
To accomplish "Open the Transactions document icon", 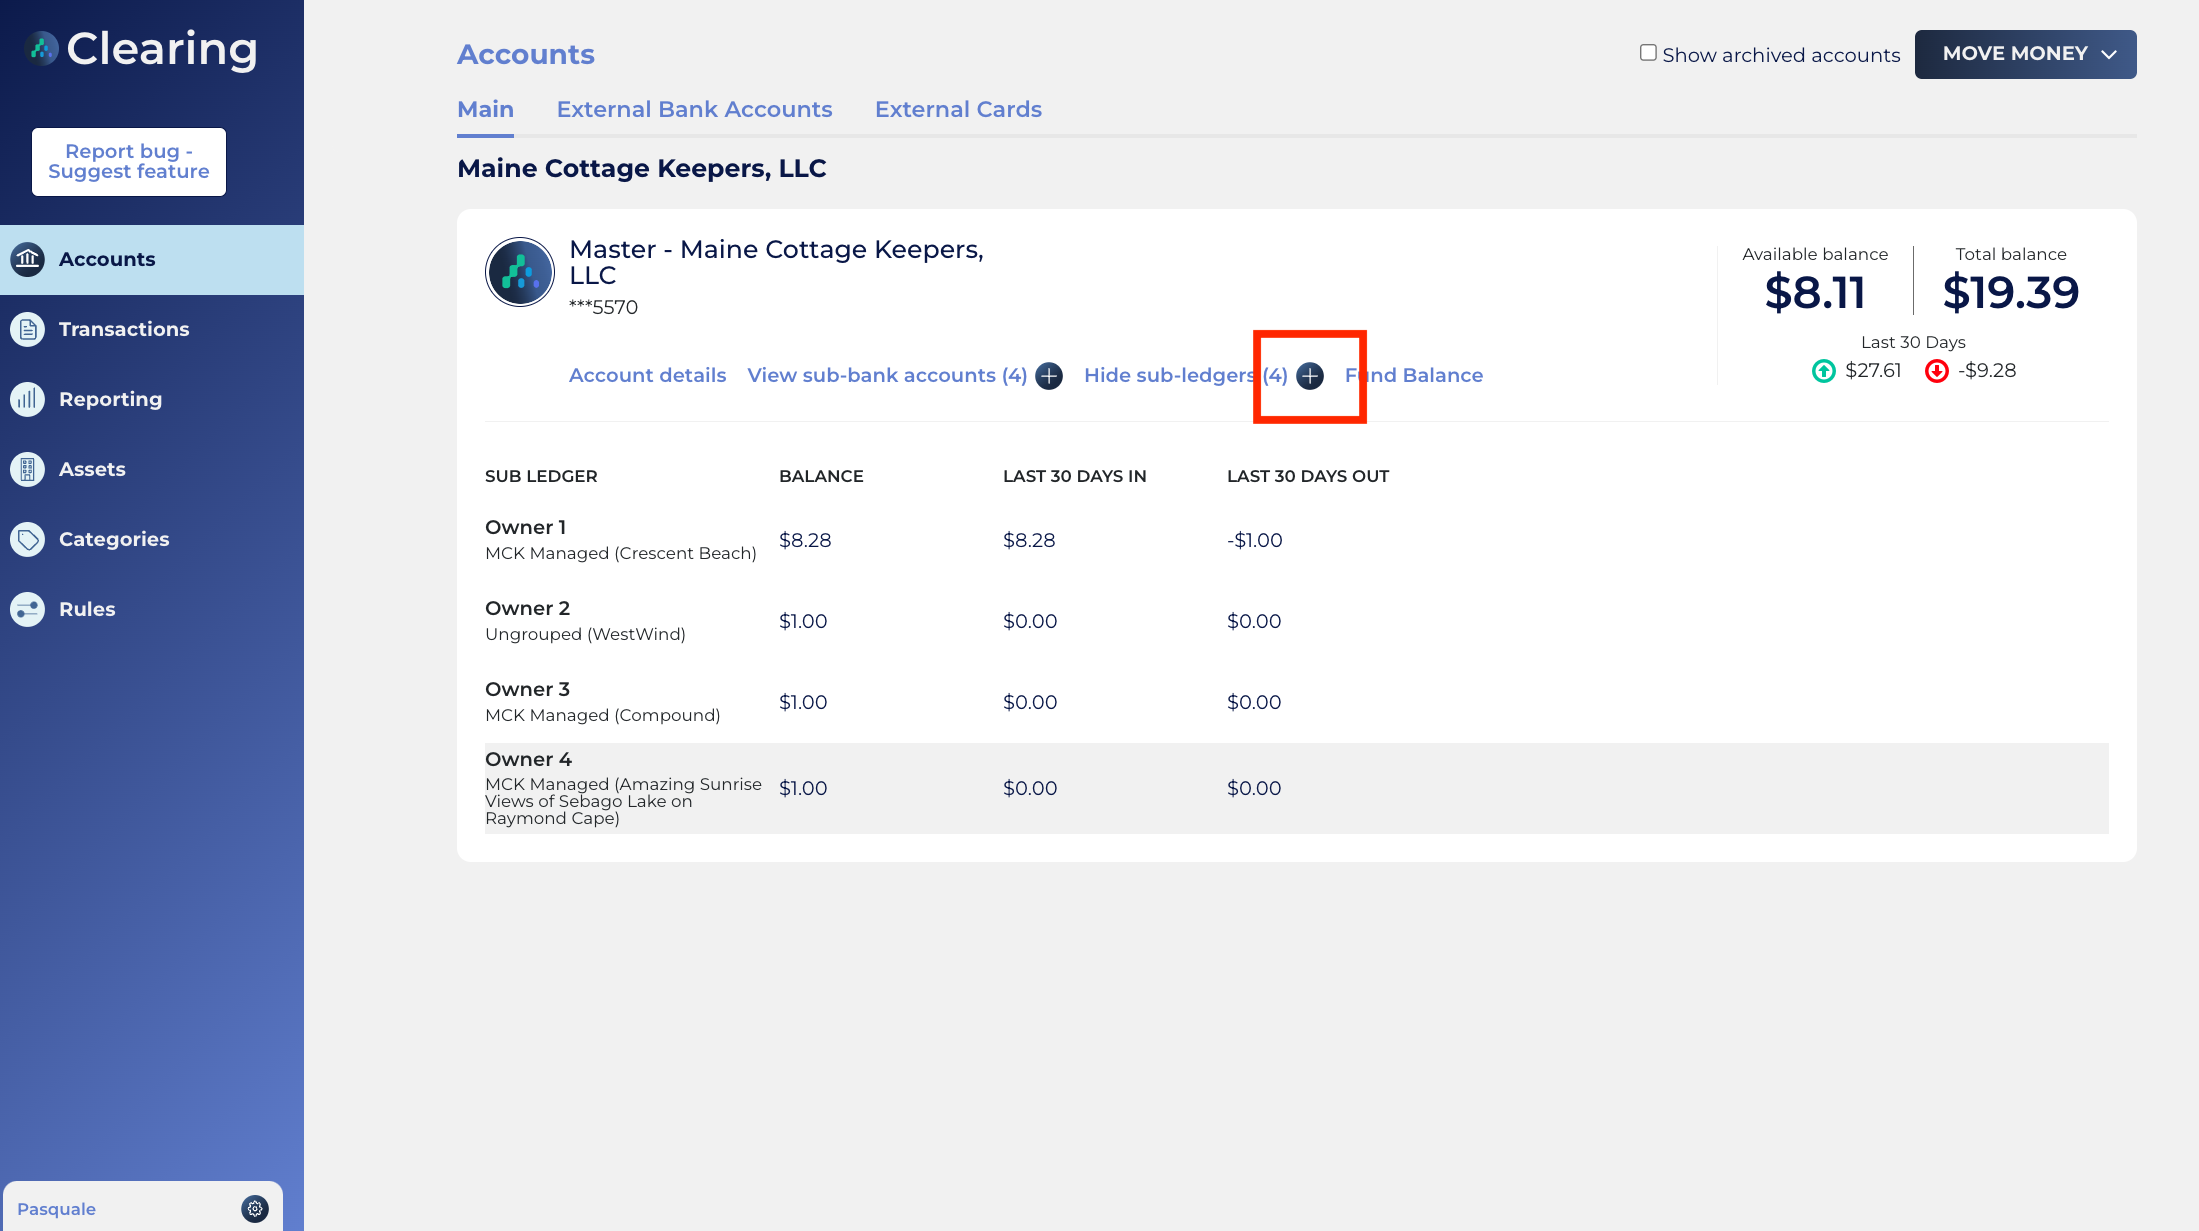I will (x=28, y=329).
